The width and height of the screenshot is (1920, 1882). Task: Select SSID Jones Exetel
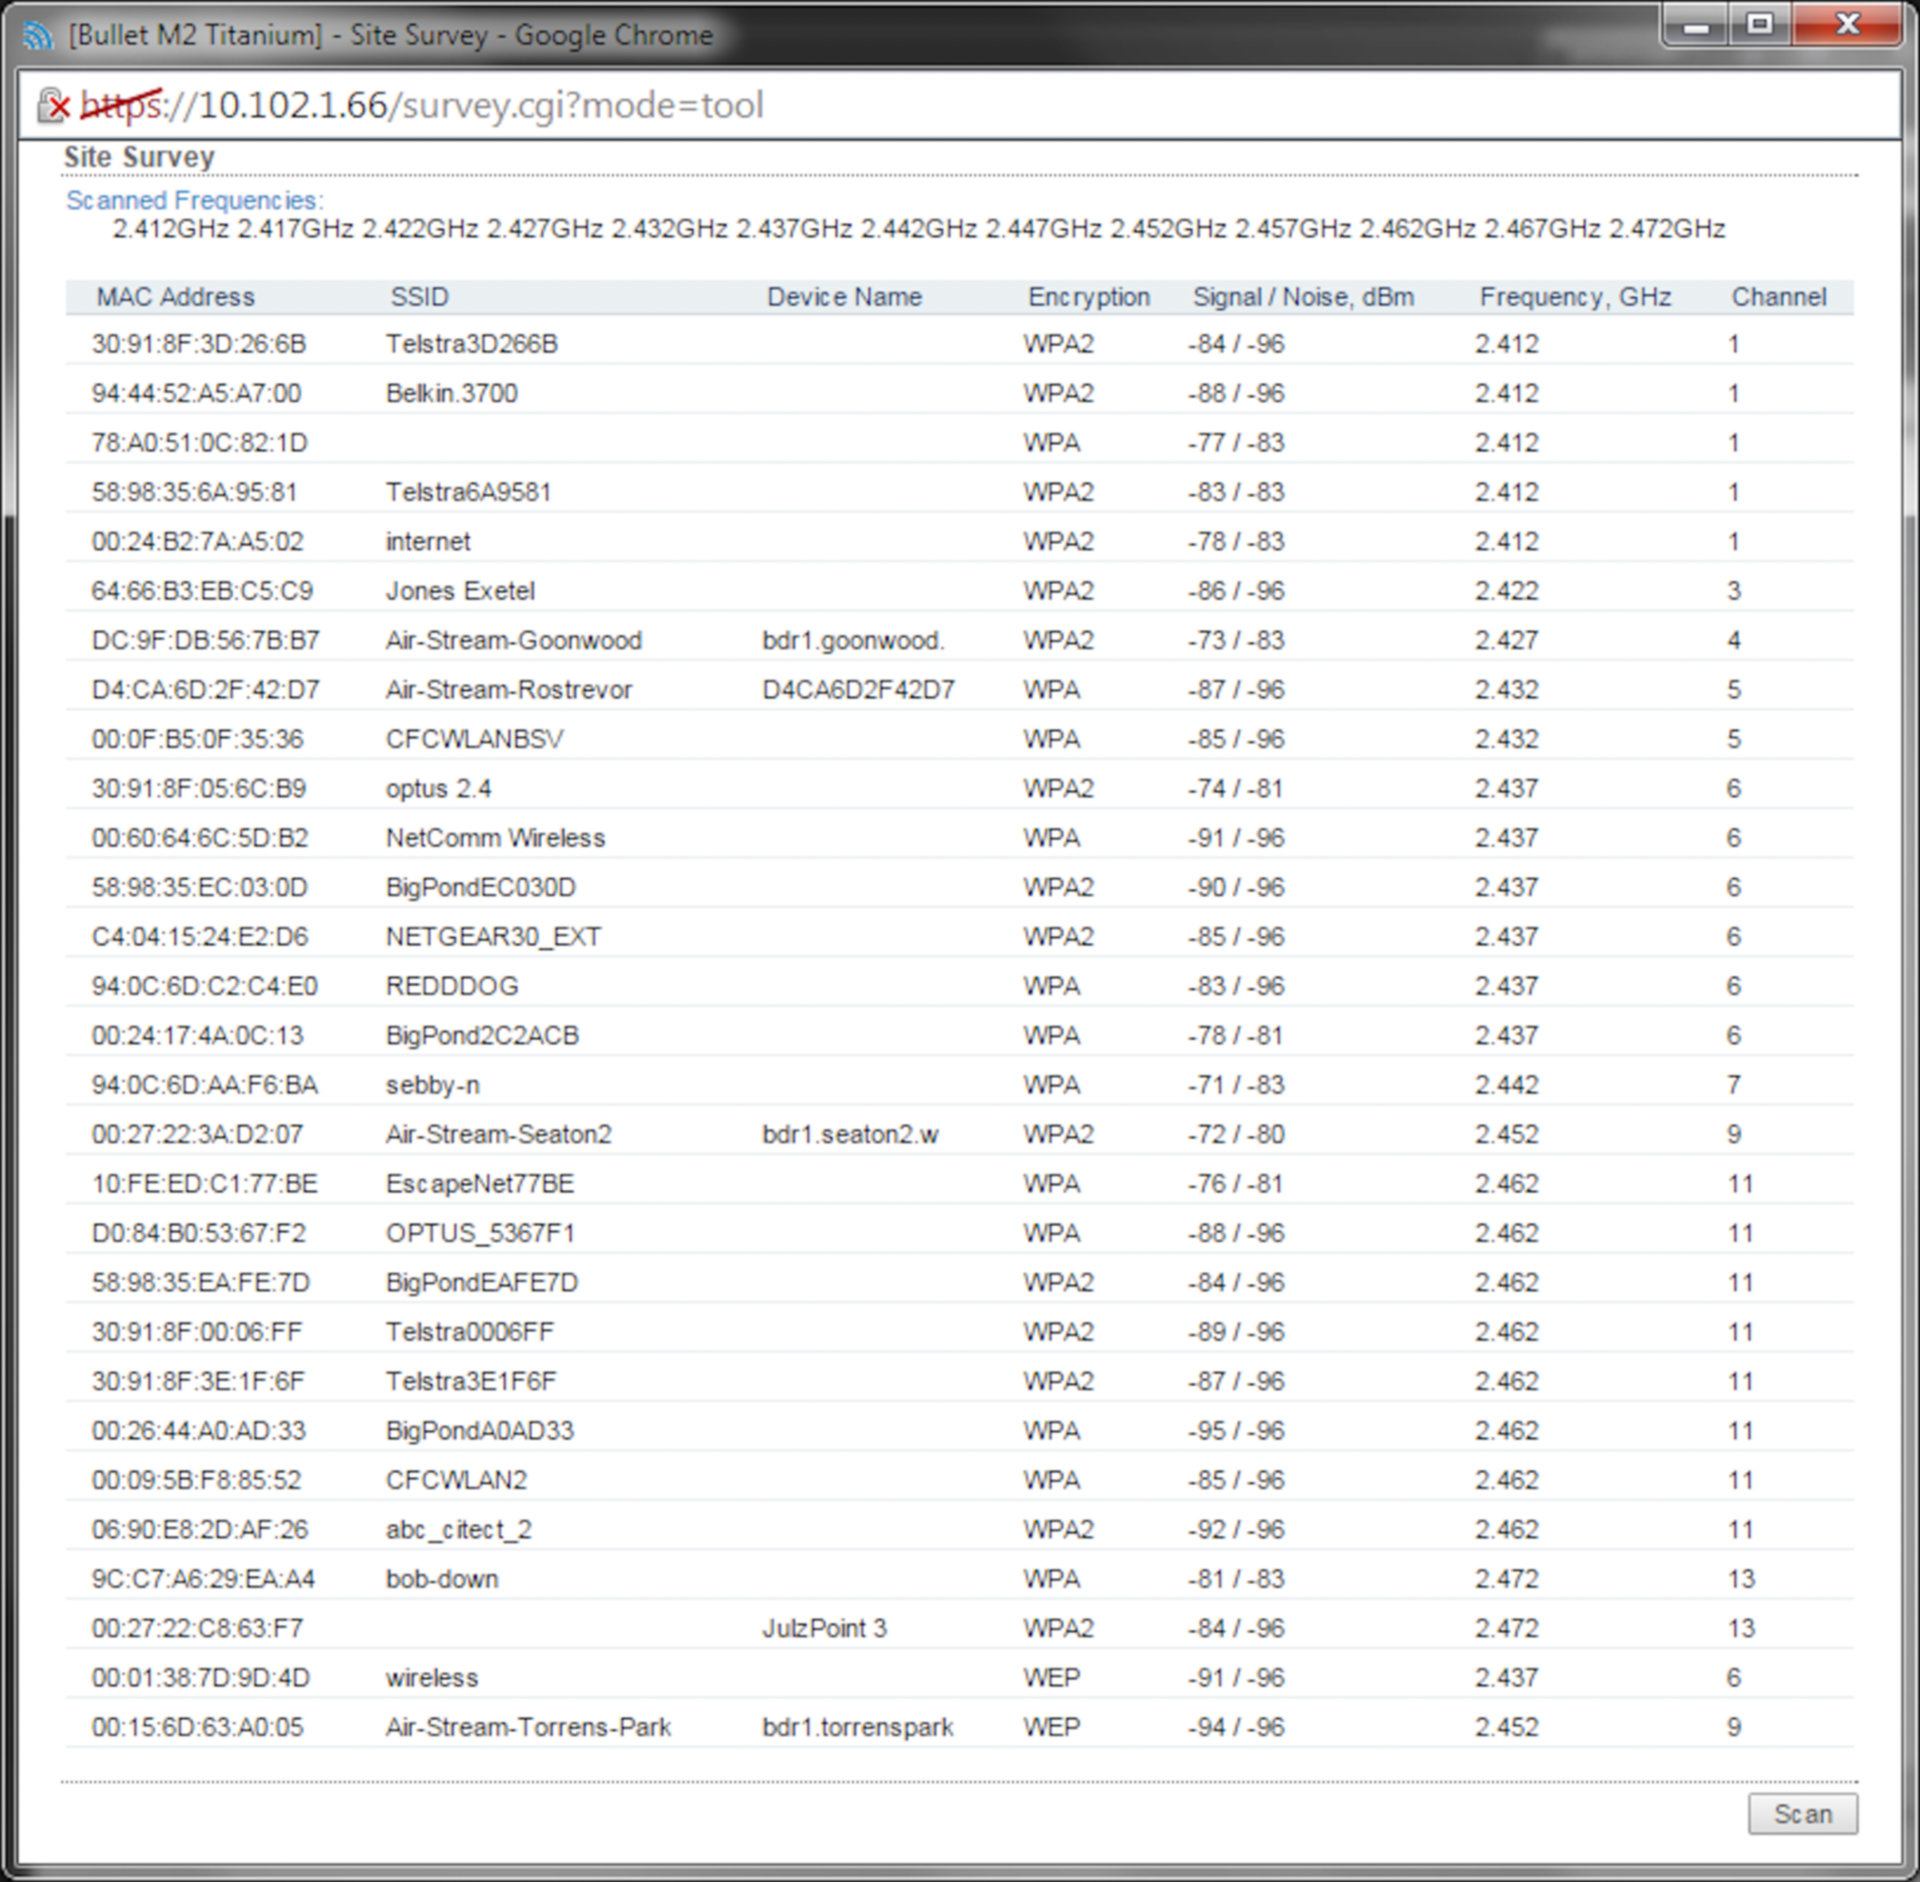(x=460, y=590)
